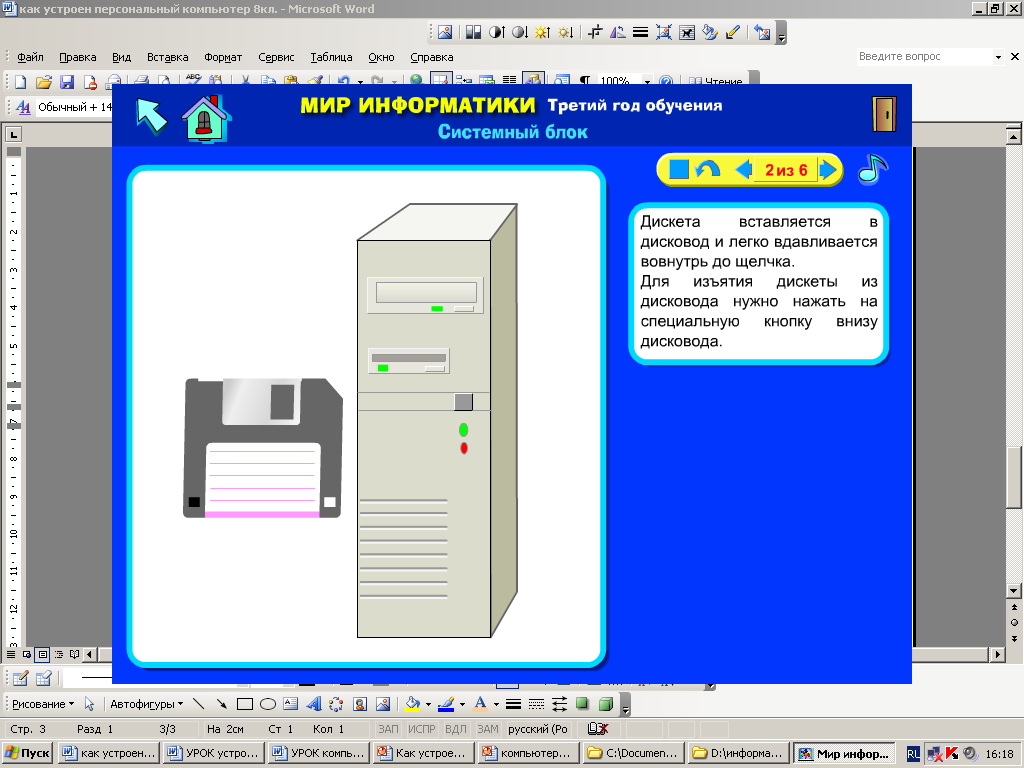Image resolution: width=1024 pixels, height=768 pixels.
Task: Switch to the УРОК устро... taskbar window
Action: pyautogui.click(x=215, y=753)
